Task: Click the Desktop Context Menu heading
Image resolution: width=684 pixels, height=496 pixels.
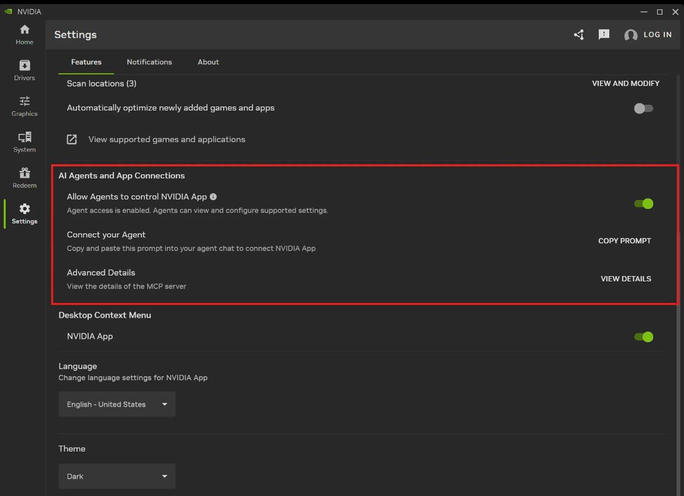Action: pos(105,315)
